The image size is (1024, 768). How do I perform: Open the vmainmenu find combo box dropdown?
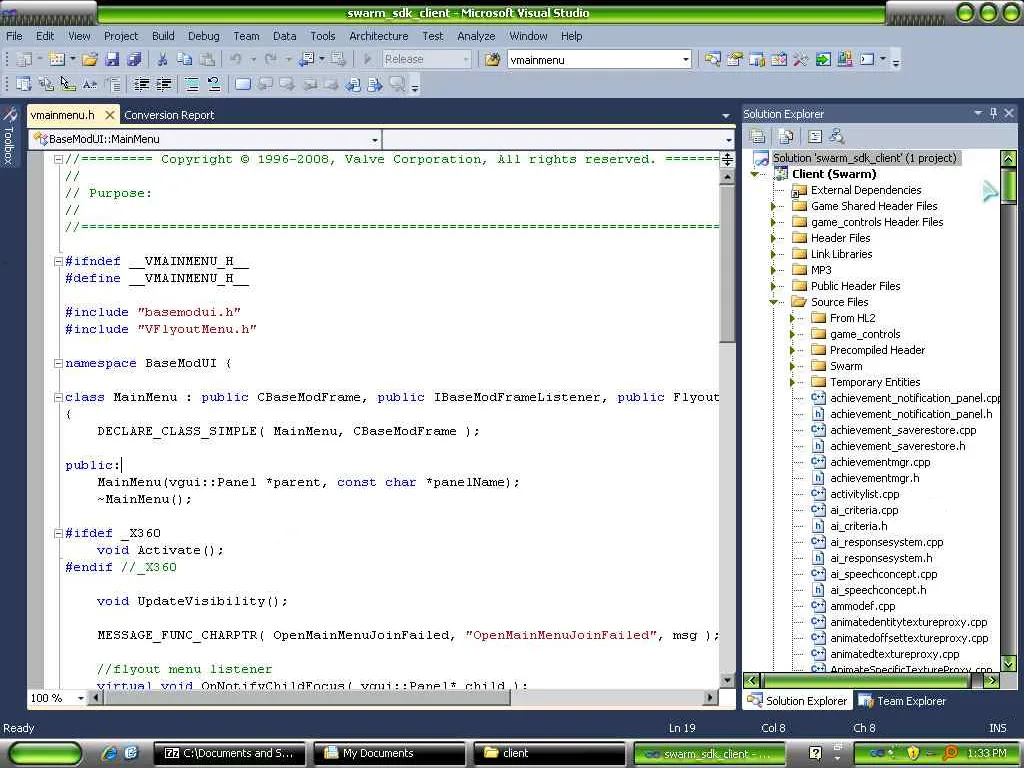pyautogui.click(x=685, y=59)
